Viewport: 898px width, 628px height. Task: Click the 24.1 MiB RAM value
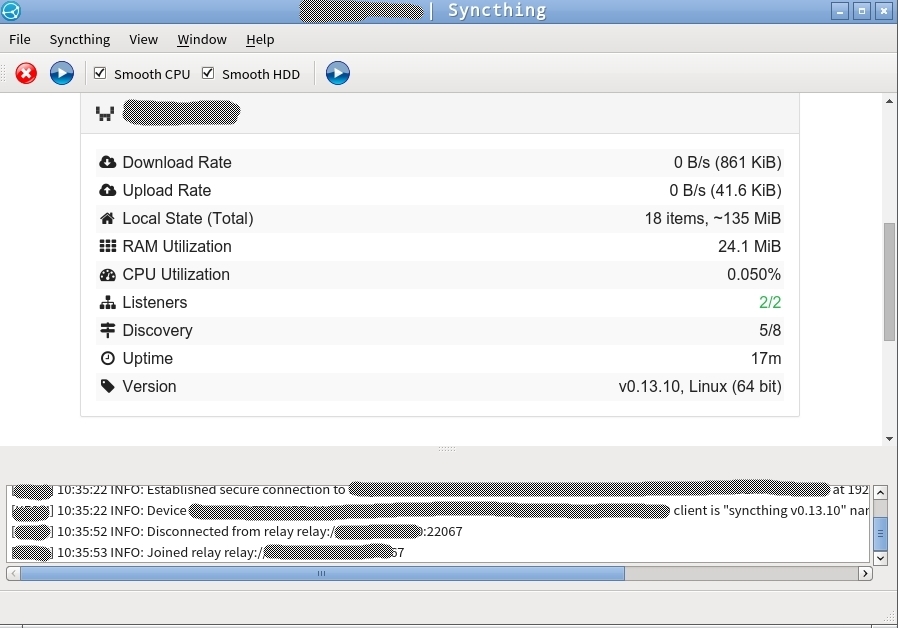(x=749, y=246)
